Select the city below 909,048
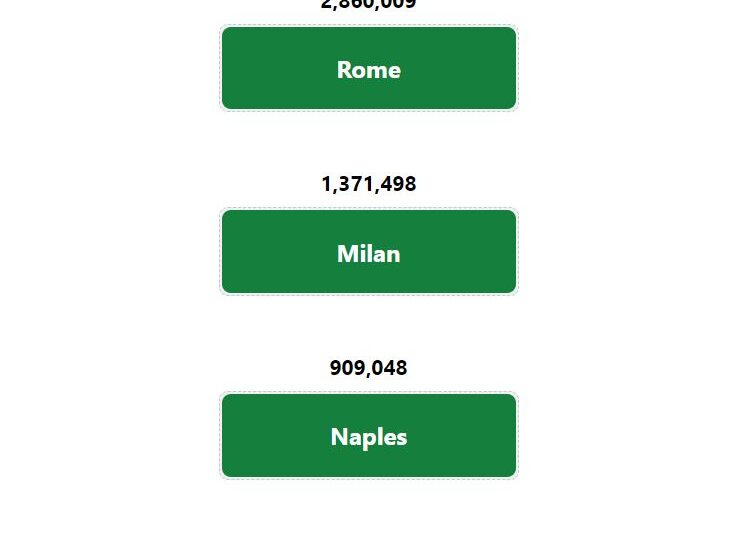 click(x=369, y=436)
